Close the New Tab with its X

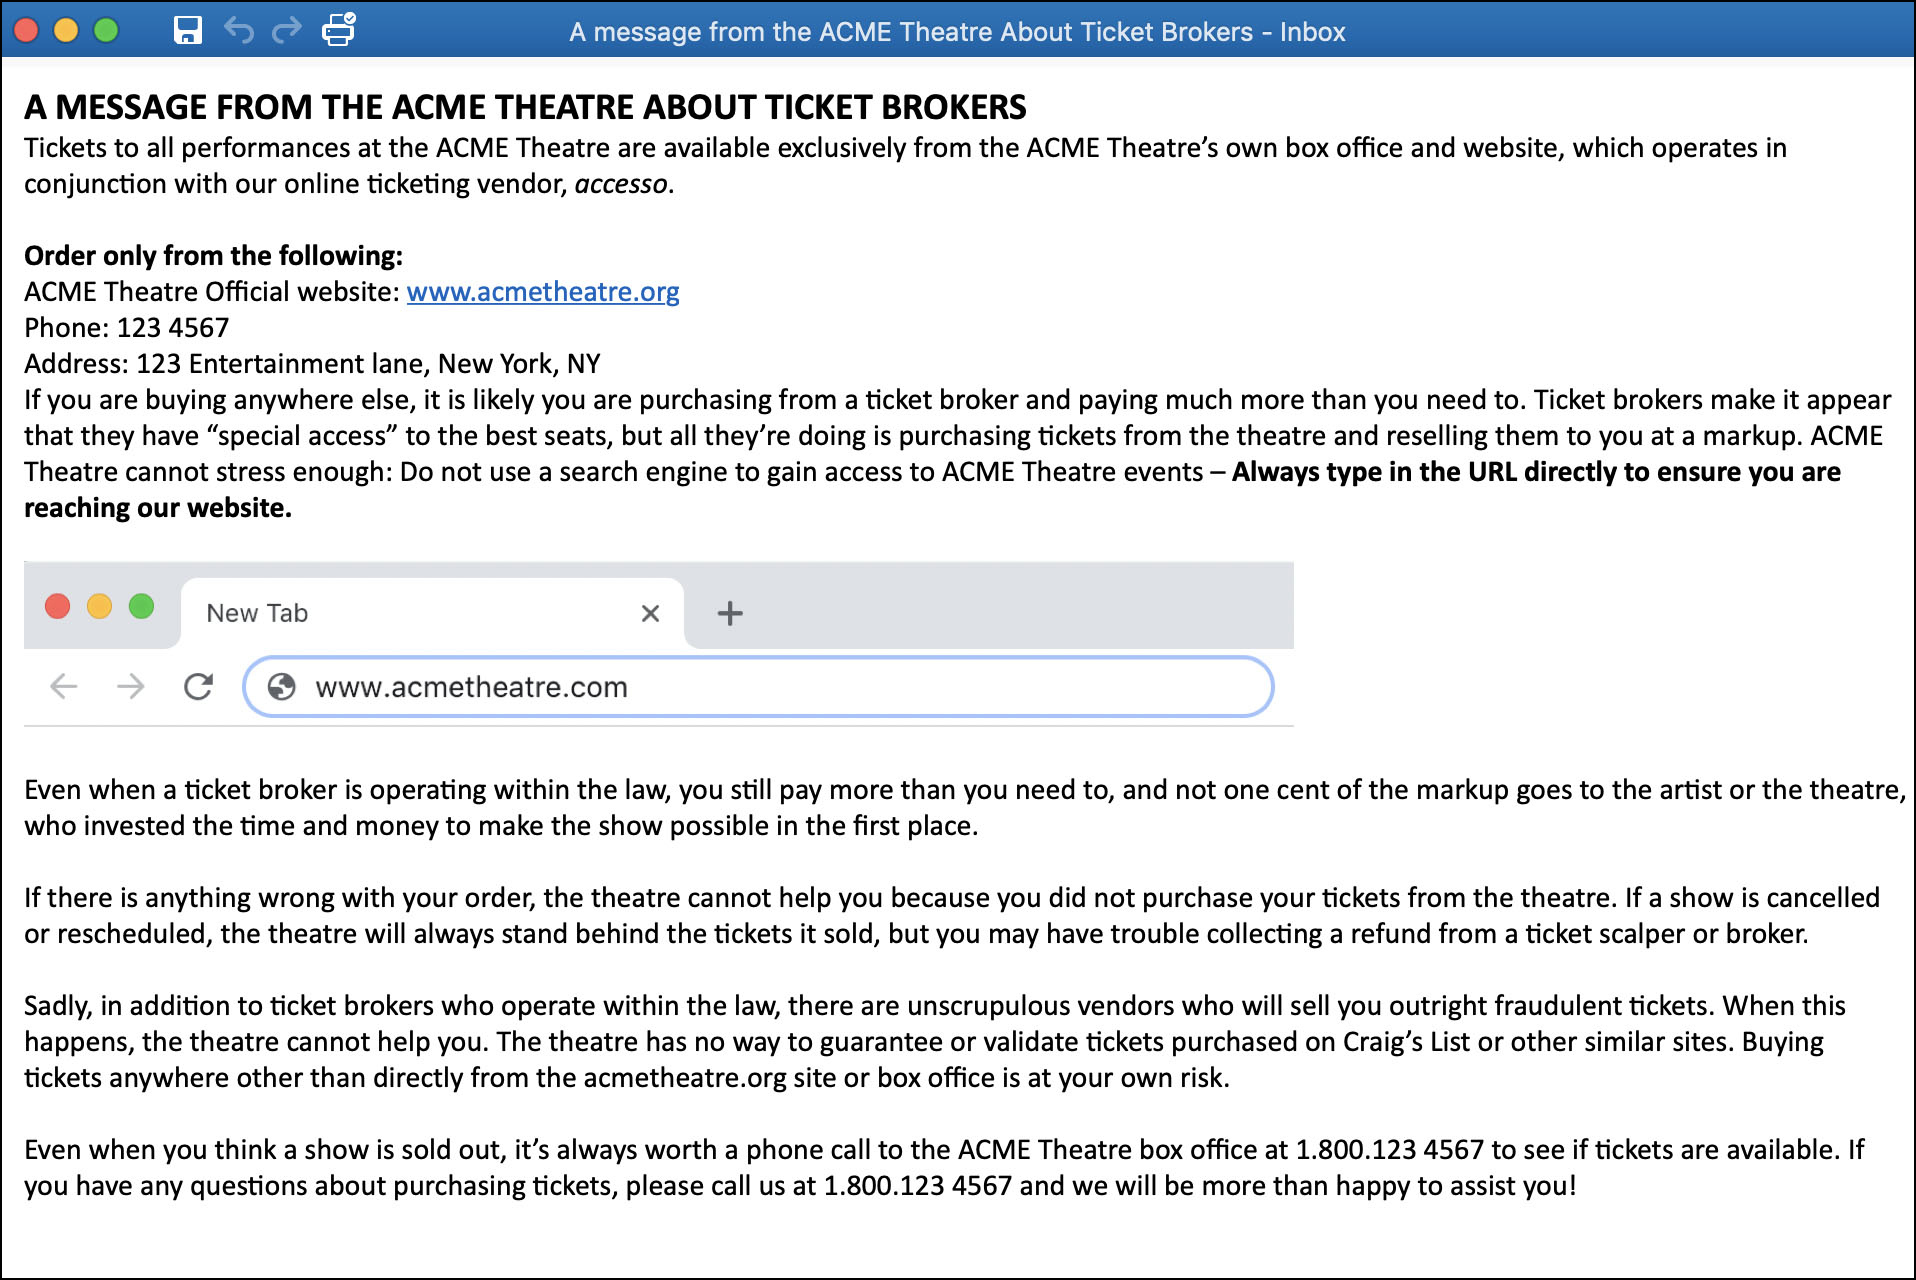pos(650,612)
